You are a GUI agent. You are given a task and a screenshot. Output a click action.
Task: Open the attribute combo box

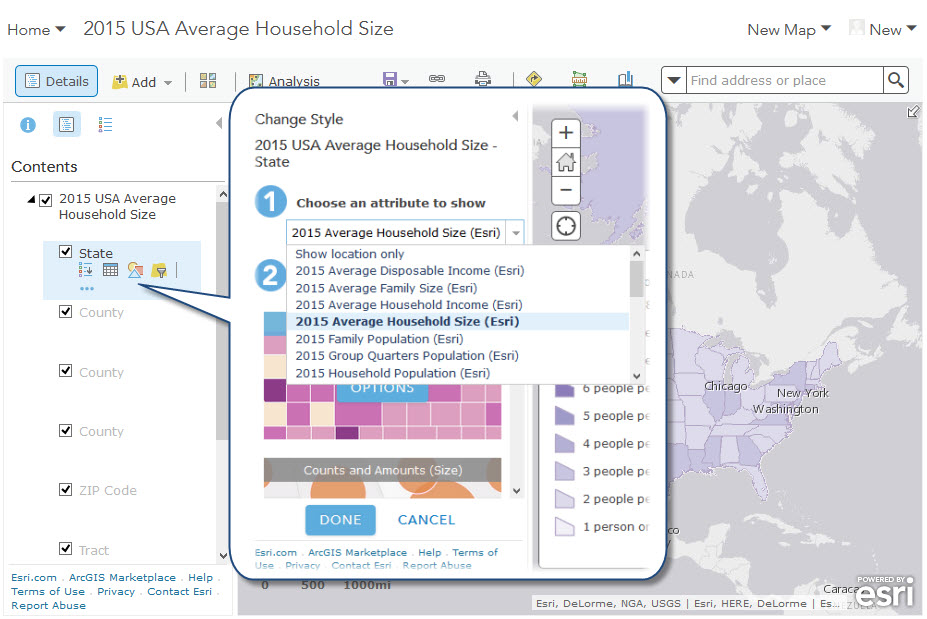(405, 232)
